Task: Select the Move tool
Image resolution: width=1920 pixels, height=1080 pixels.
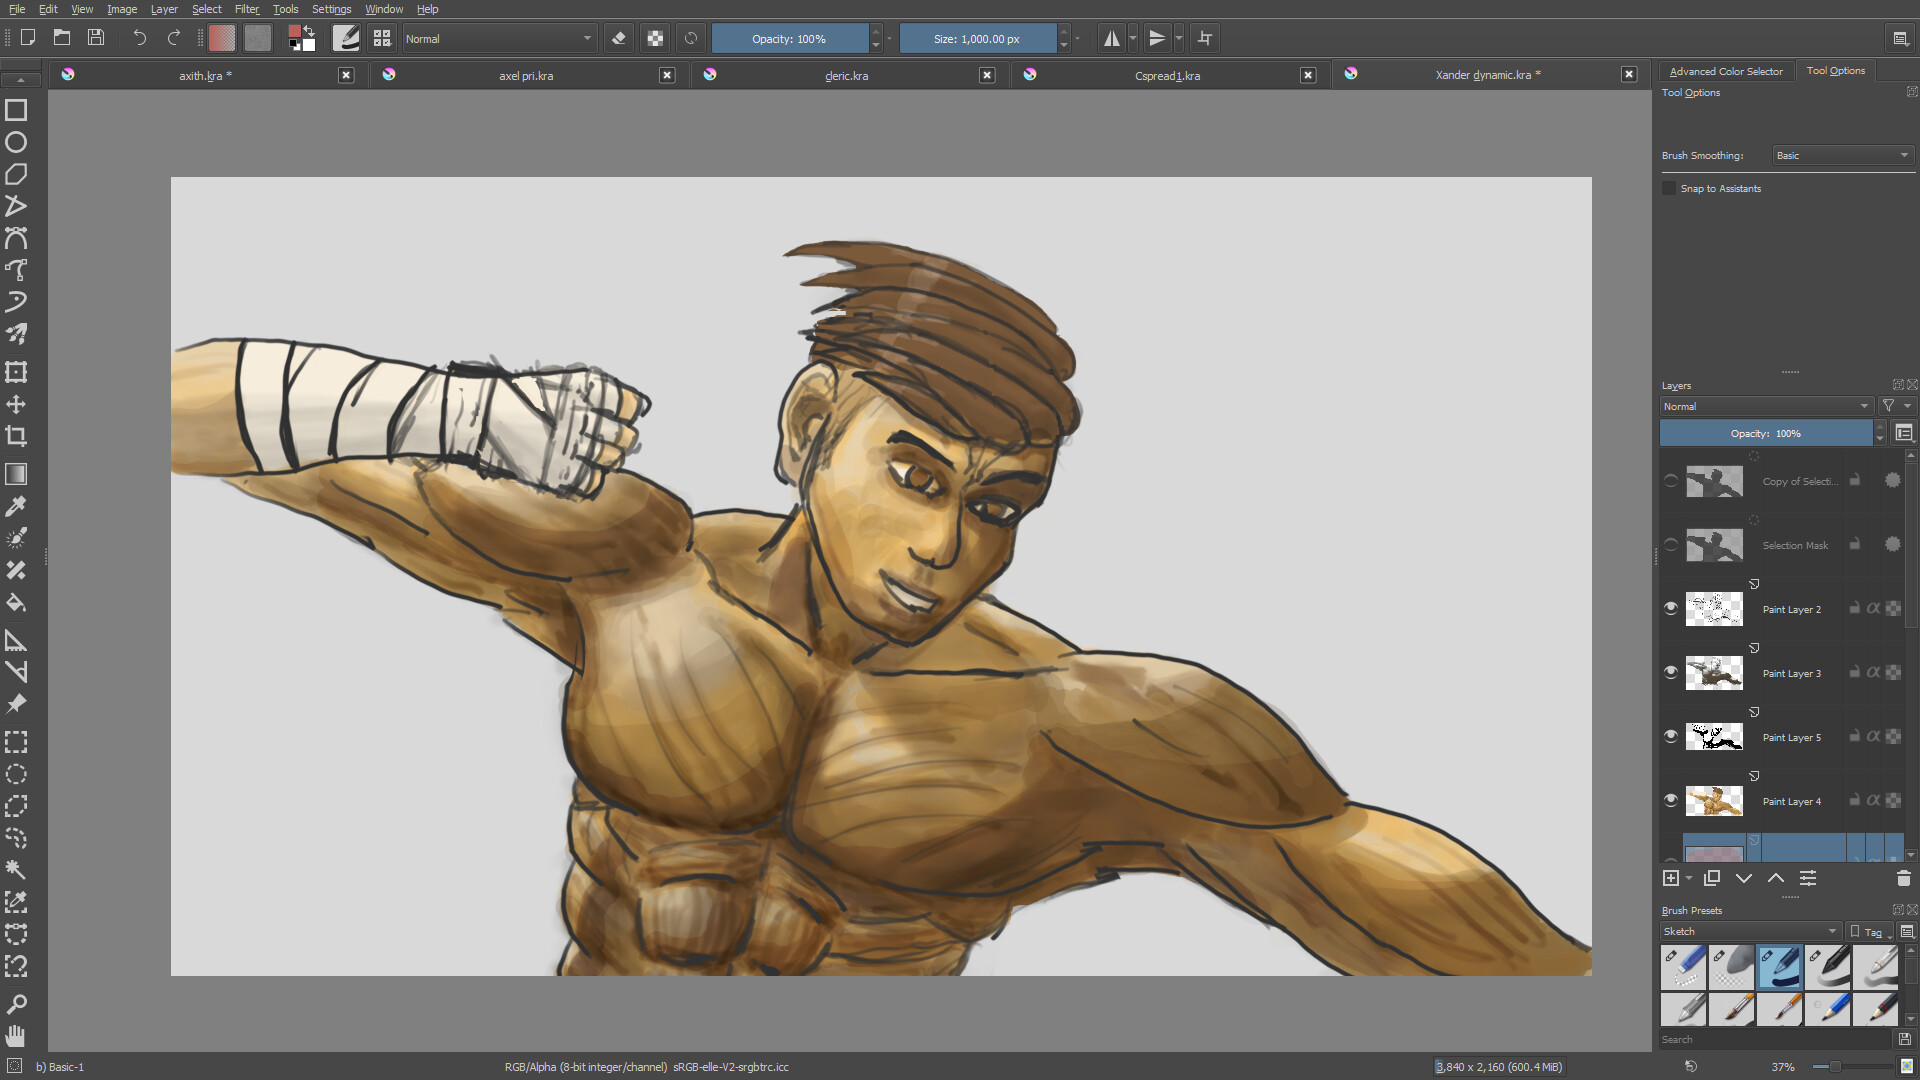Action: (16, 404)
